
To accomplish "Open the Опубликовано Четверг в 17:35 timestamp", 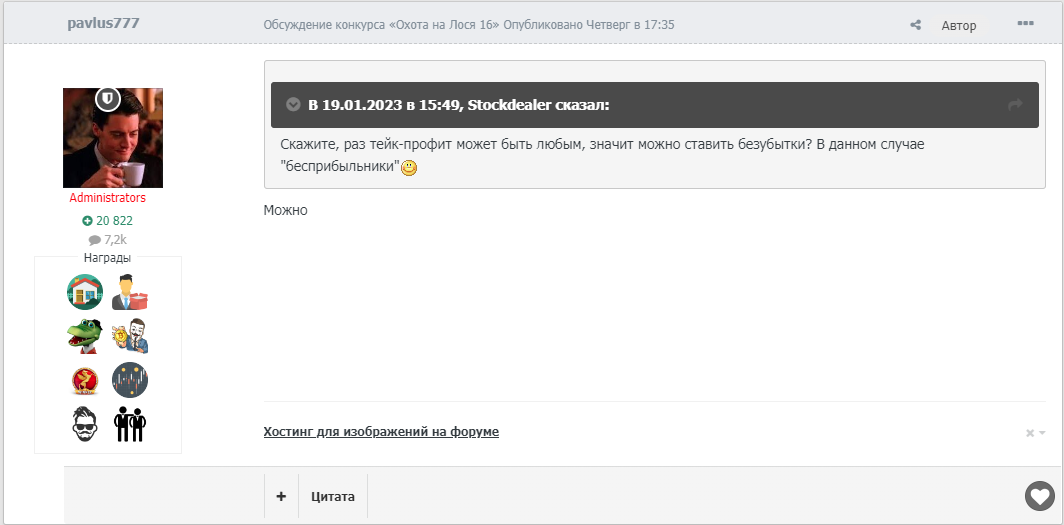I will coord(589,25).
